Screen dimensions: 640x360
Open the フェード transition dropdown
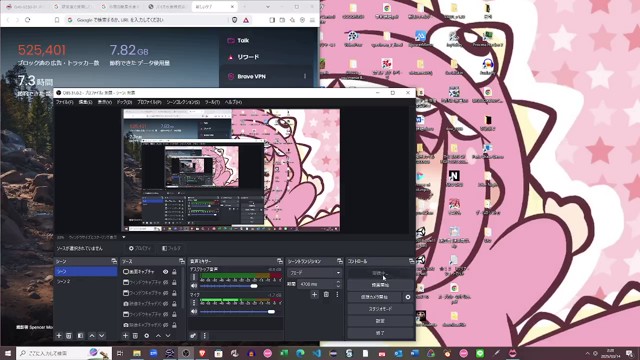(314, 273)
